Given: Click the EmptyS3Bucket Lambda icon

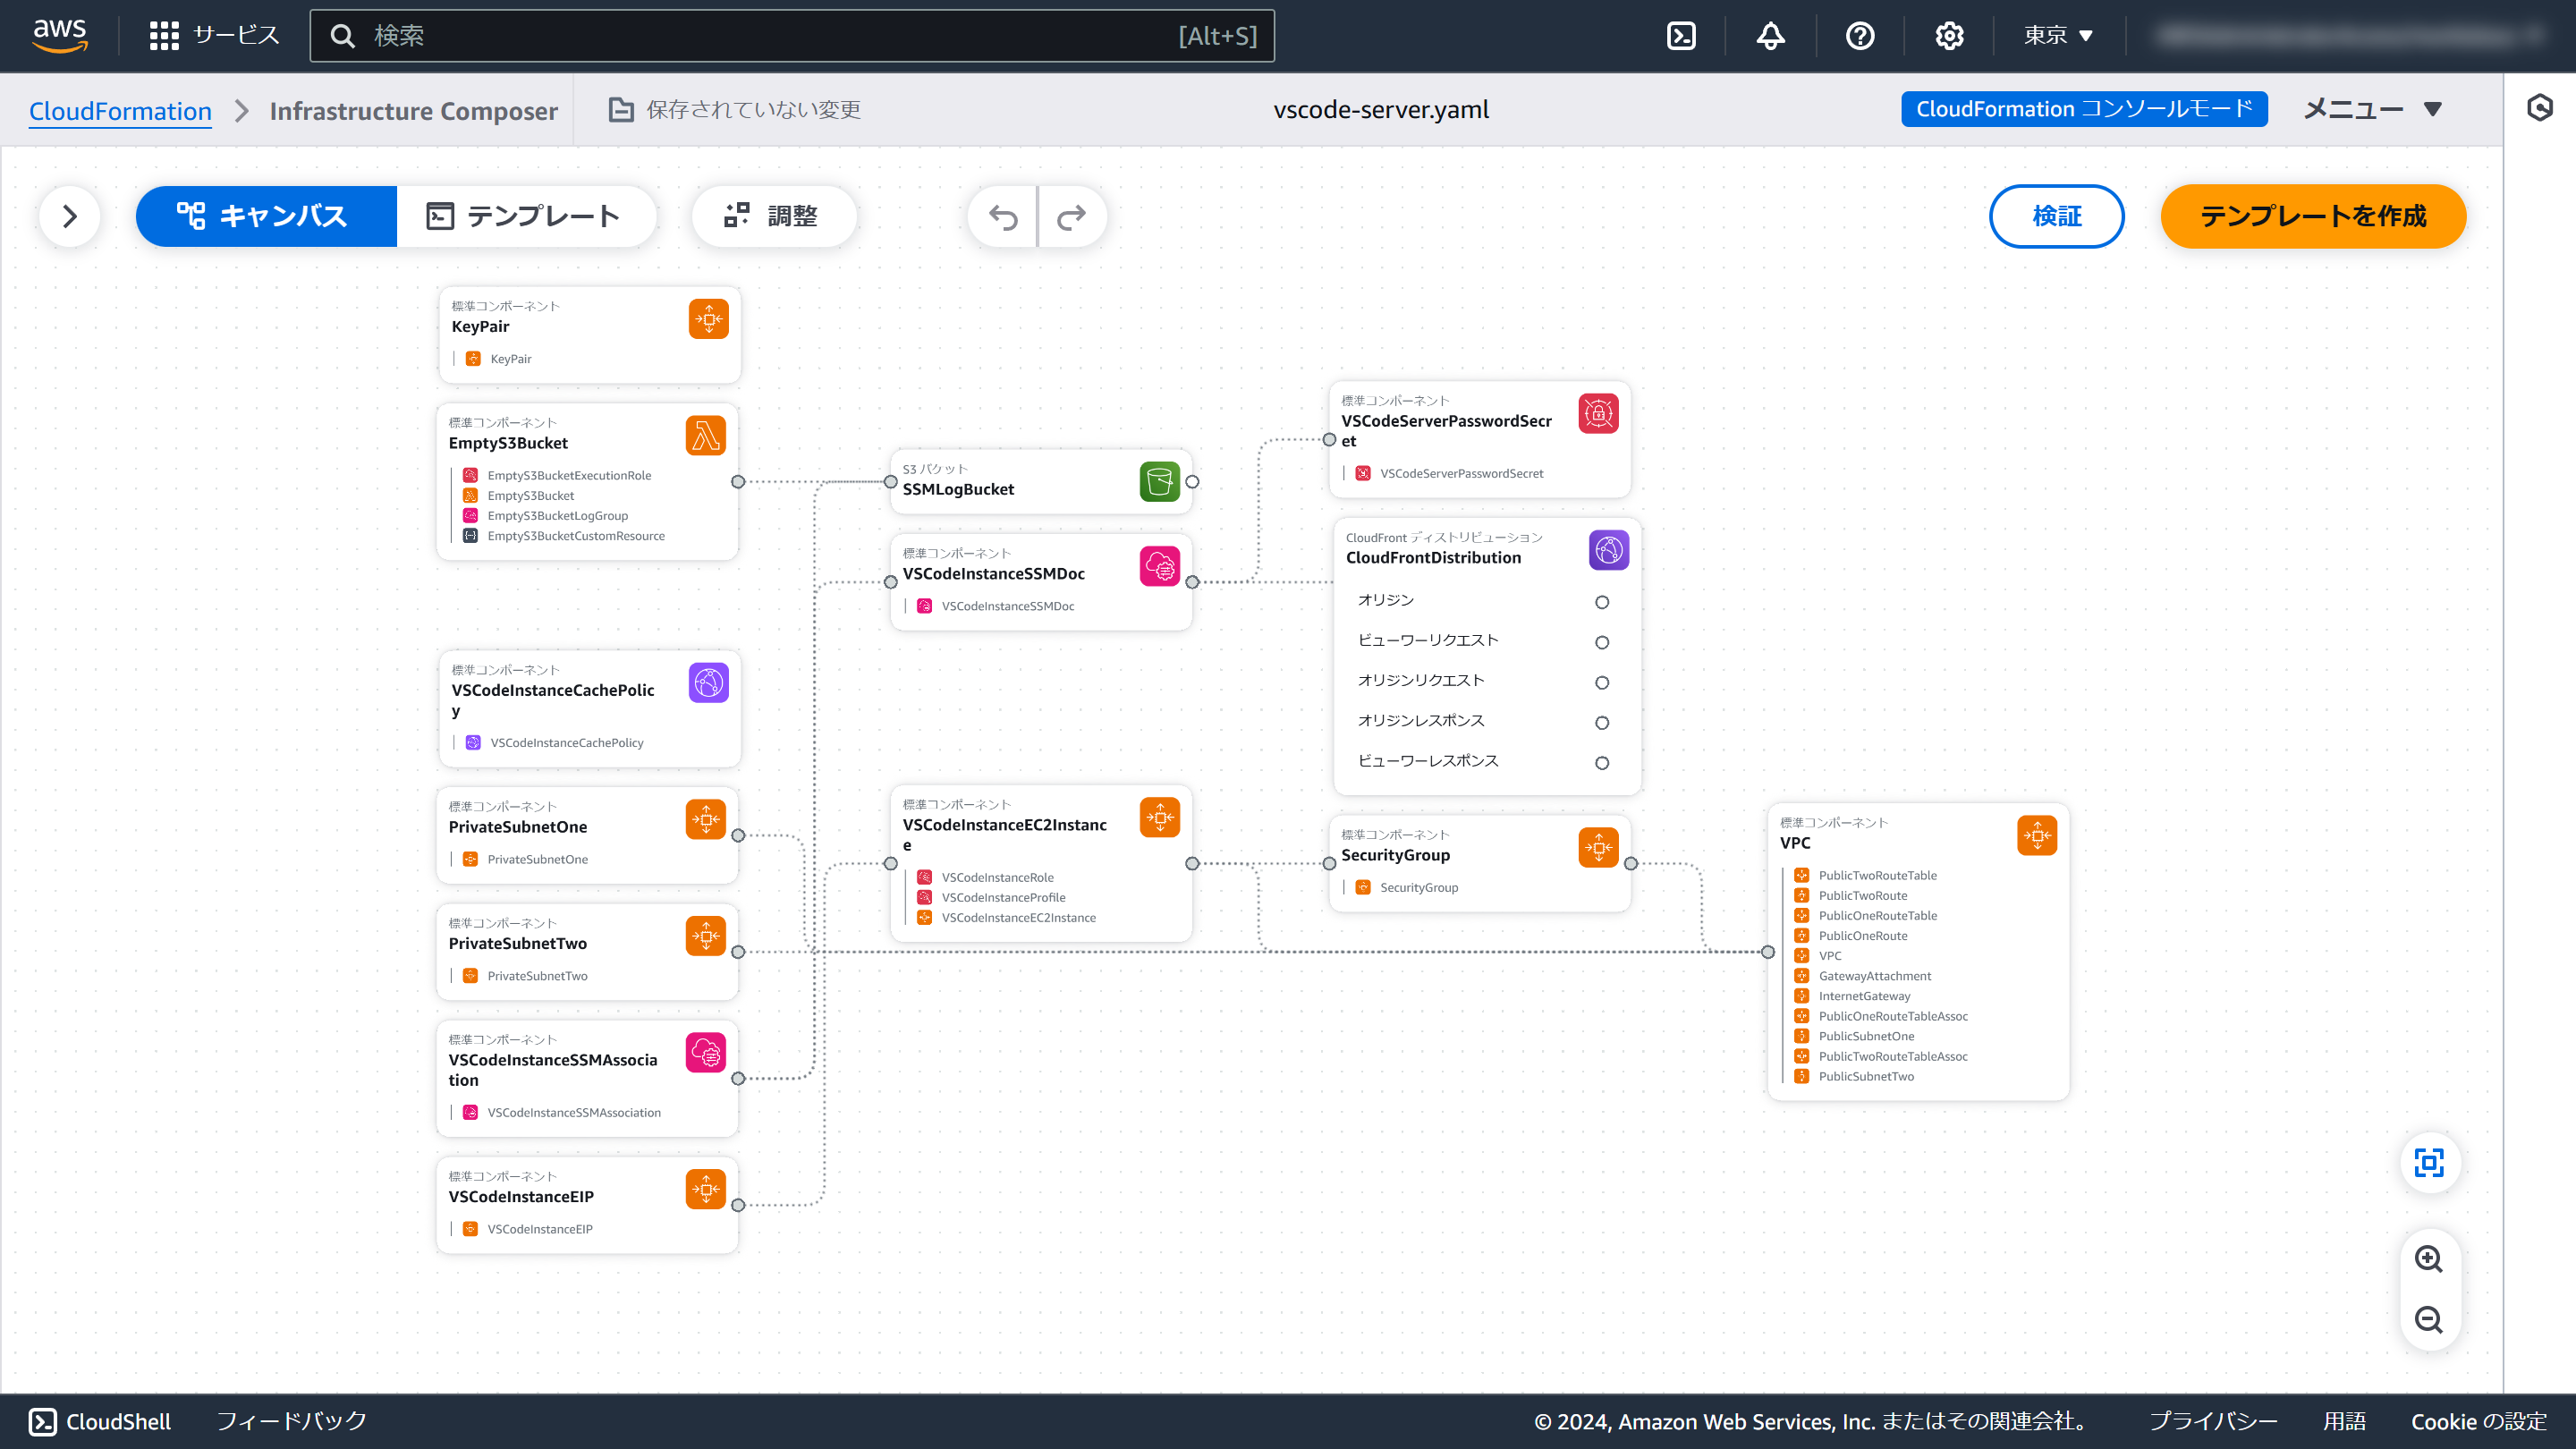Looking at the screenshot, I should coord(706,436).
